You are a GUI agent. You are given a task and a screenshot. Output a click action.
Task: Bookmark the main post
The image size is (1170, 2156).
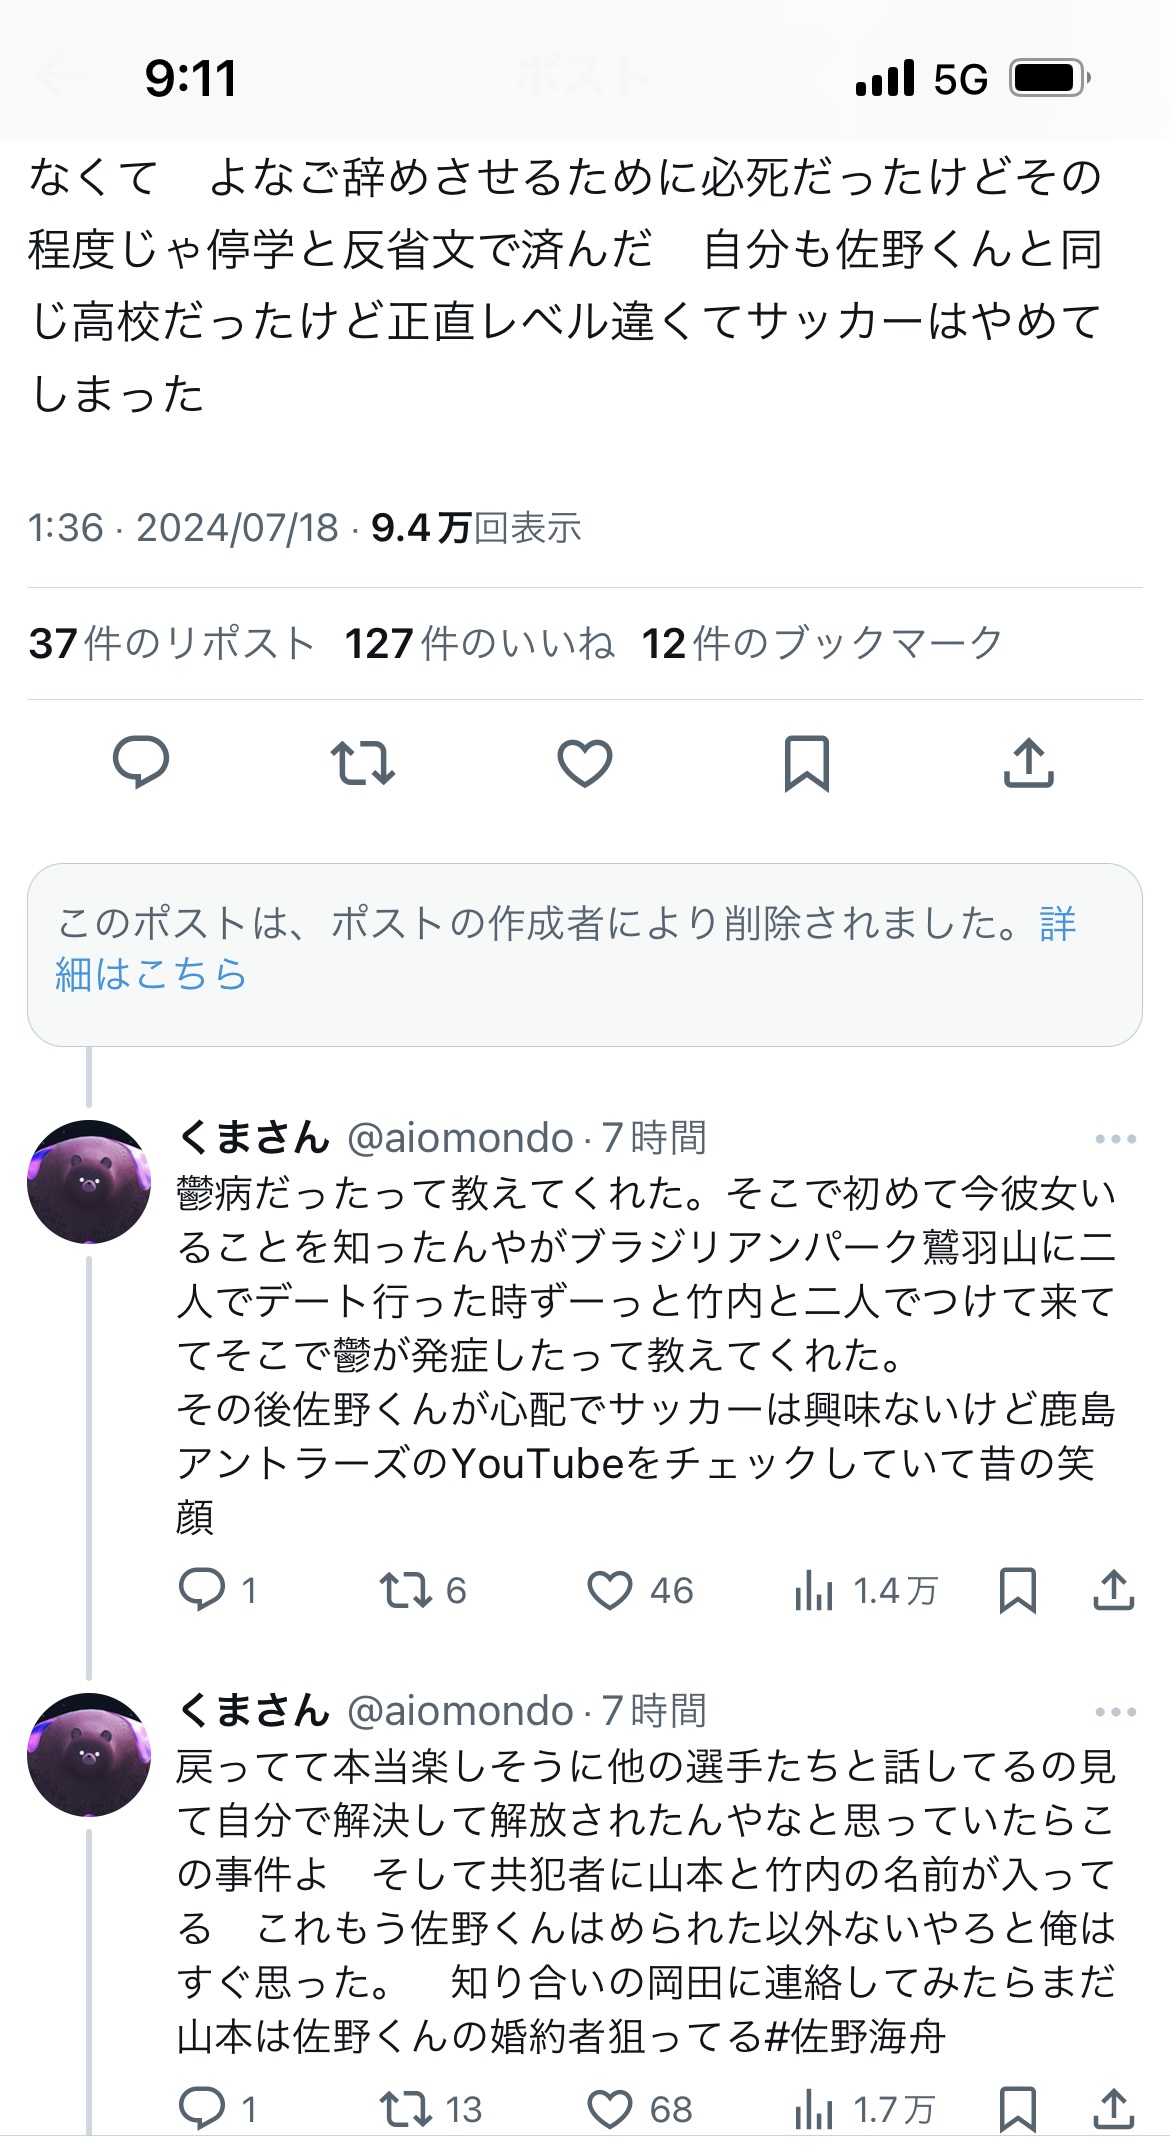[x=806, y=764]
